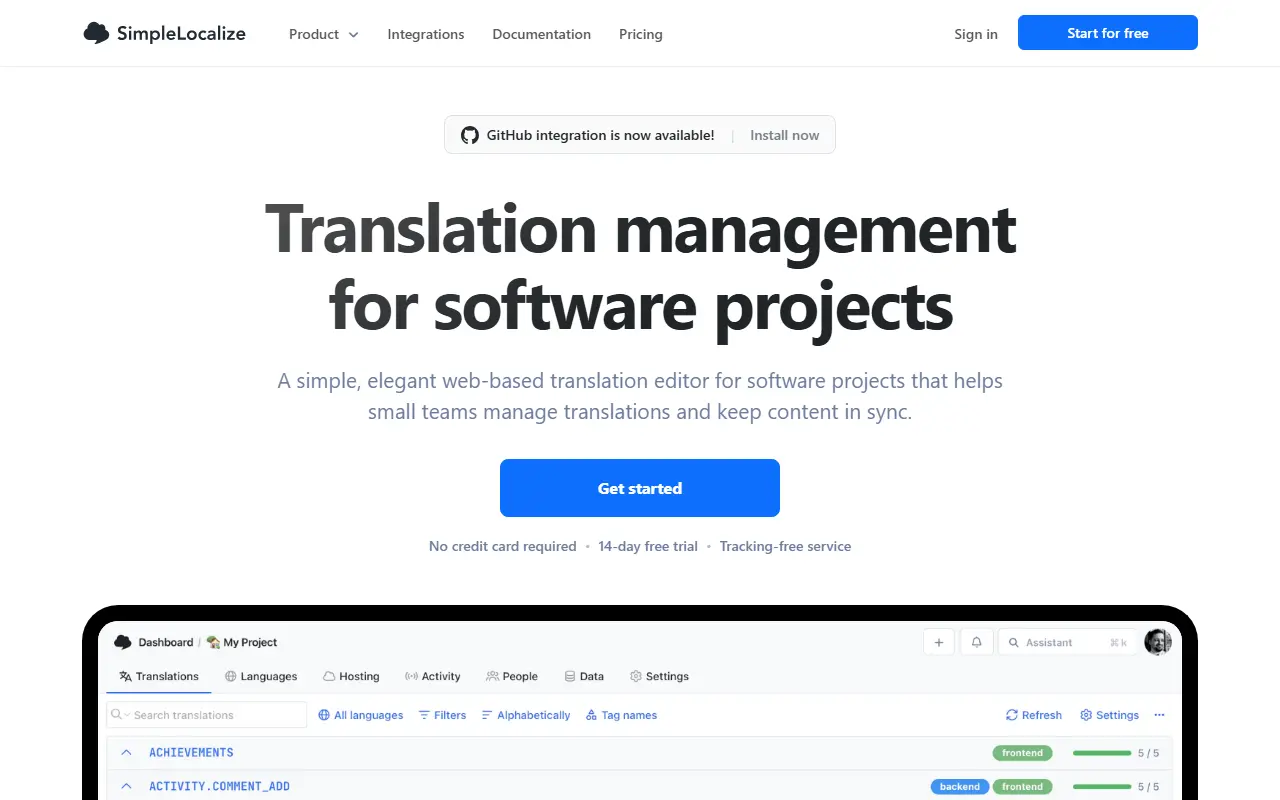The image size is (1280, 800).
Task: Switch to the Hosting tab
Action: coord(351,676)
